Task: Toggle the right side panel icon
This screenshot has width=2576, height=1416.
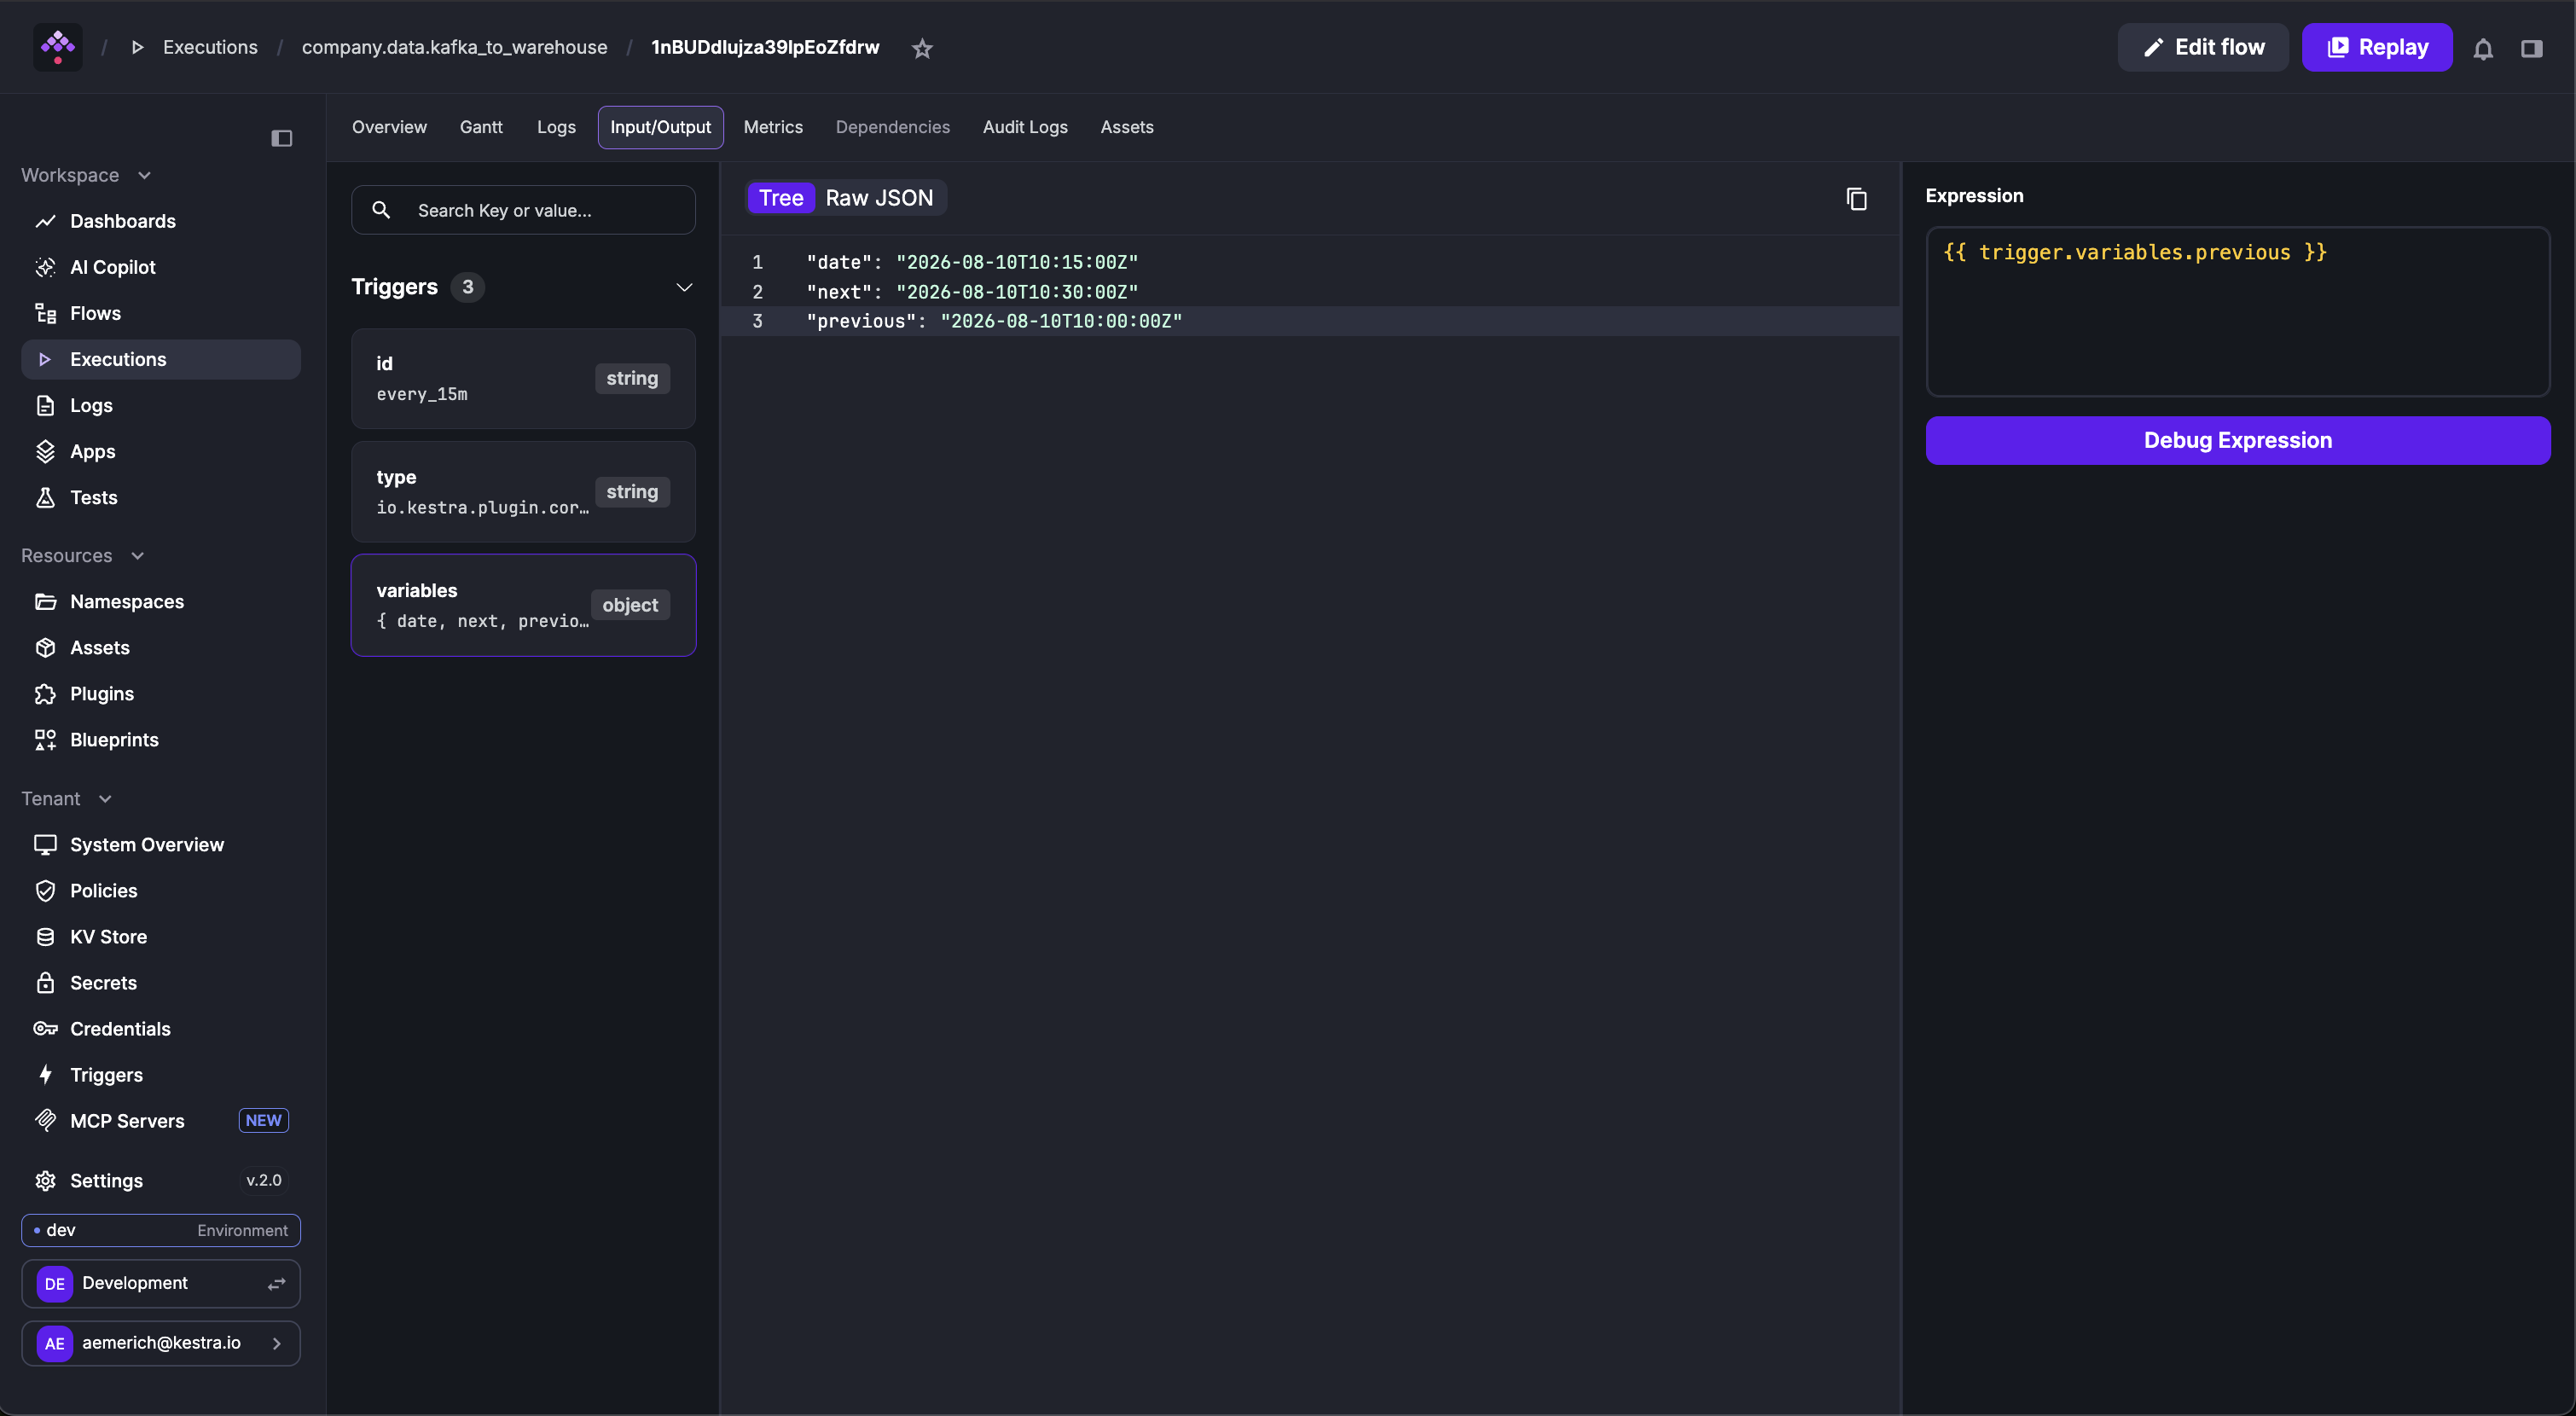Action: pyautogui.click(x=2532, y=48)
